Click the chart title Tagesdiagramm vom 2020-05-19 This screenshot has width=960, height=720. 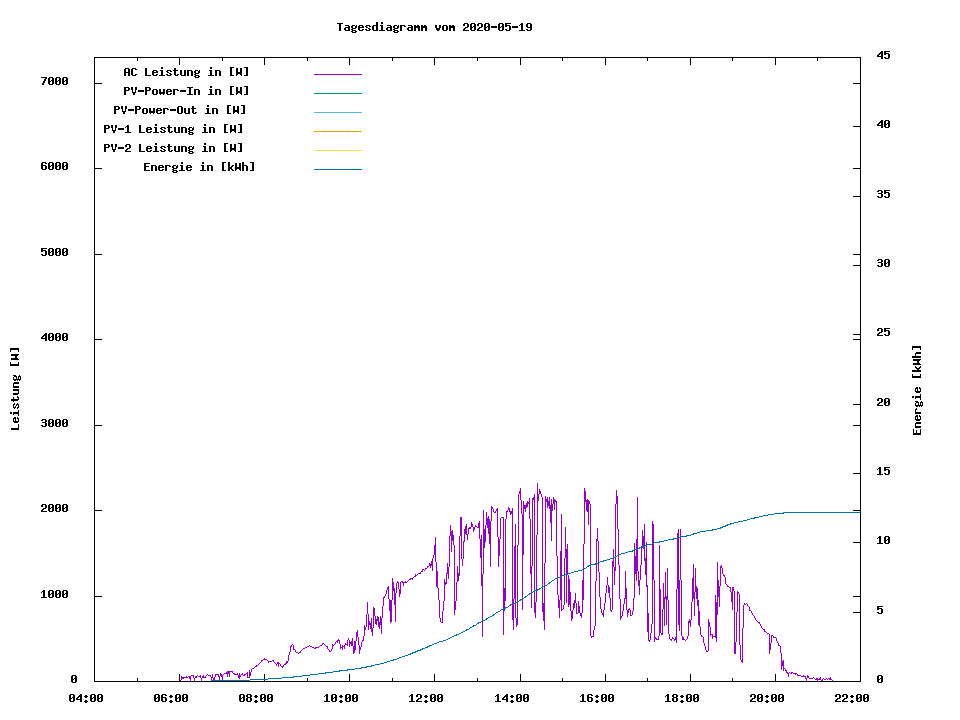pos(434,27)
